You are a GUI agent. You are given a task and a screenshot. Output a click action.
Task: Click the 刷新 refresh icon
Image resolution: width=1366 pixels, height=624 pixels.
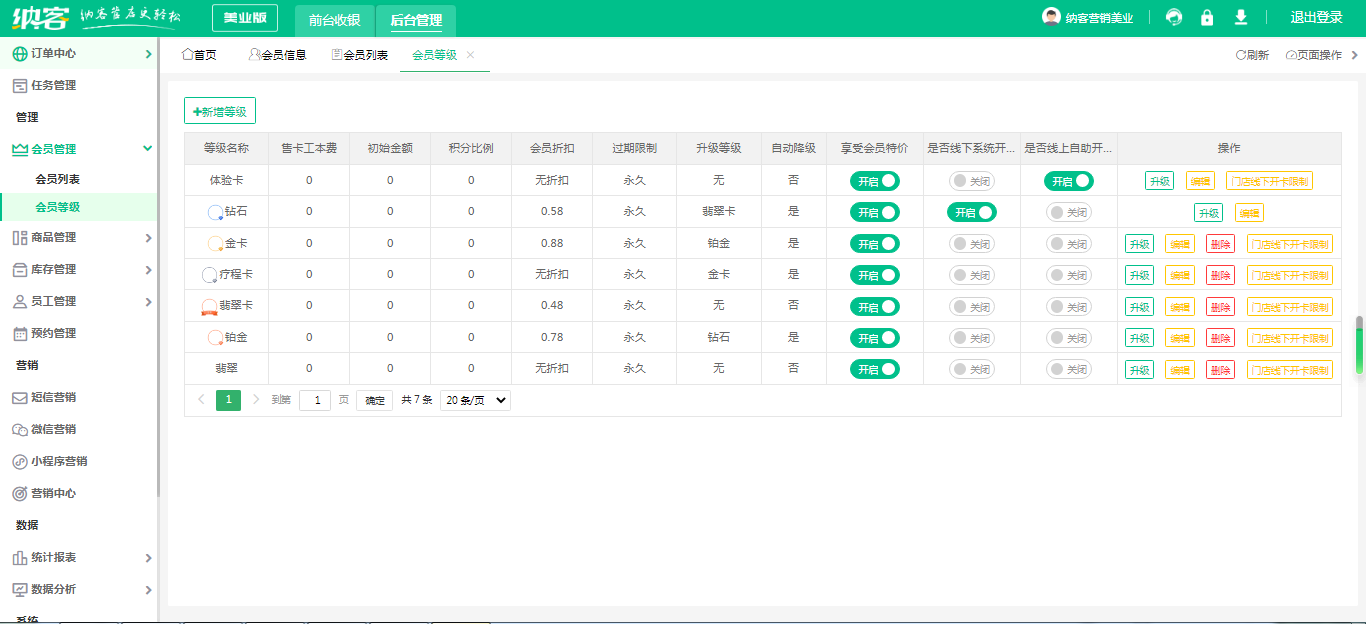tap(1240, 55)
